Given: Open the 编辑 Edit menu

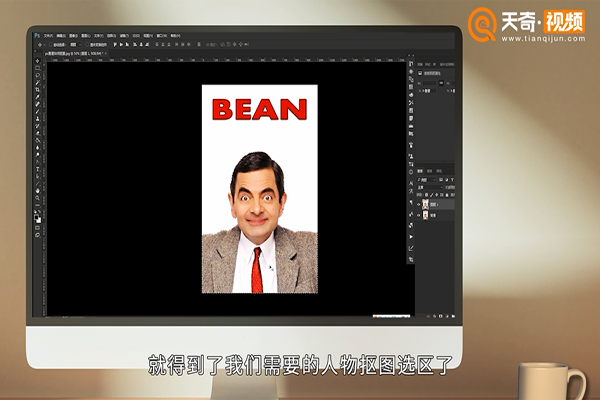Looking at the screenshot, I should (61, 36).
